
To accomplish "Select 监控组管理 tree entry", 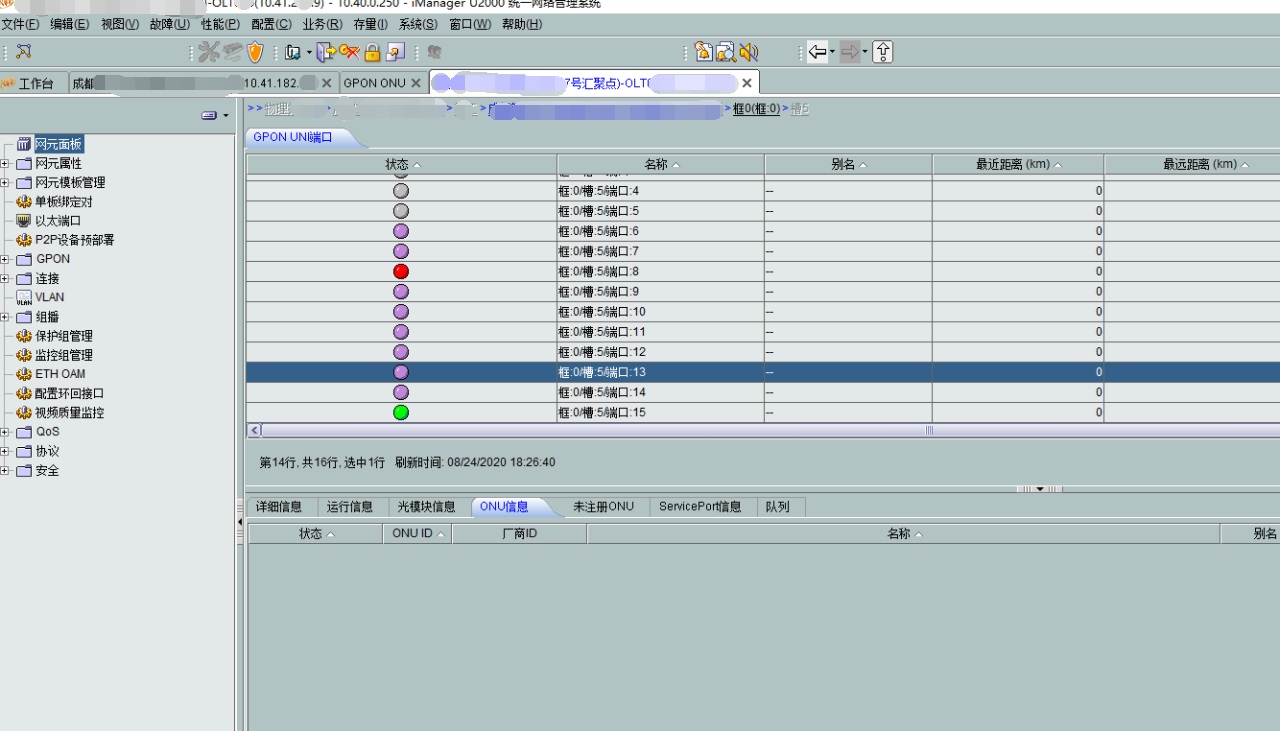I will coord(64,355).
